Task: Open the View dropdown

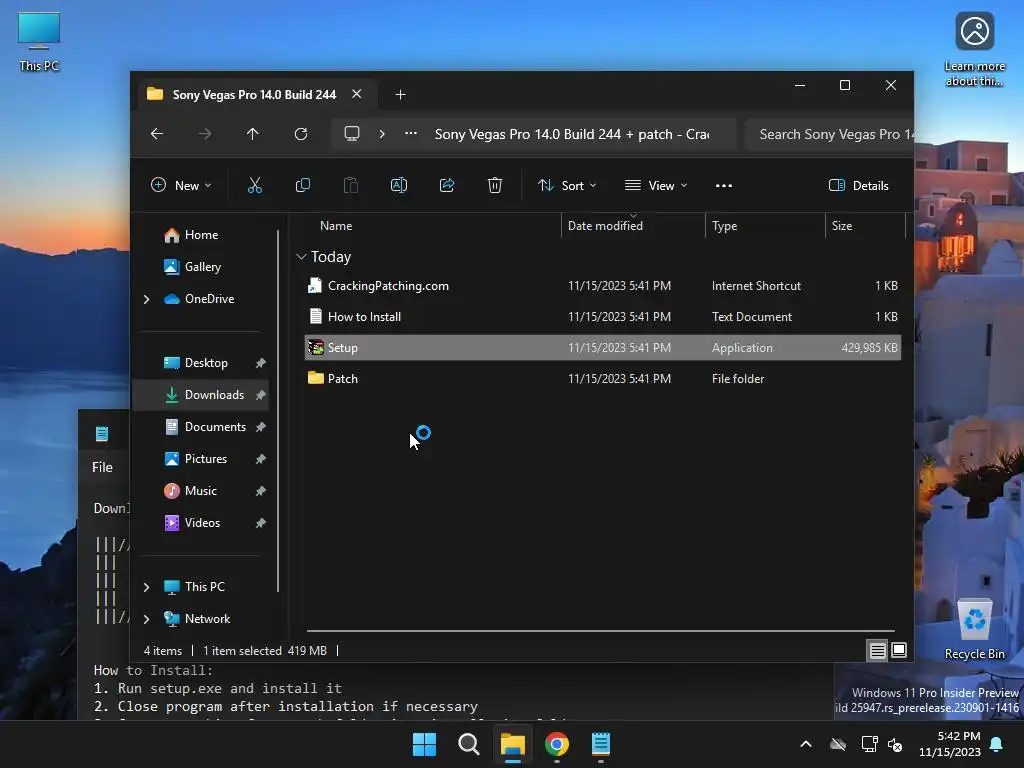Action: [x=656, y=185]
